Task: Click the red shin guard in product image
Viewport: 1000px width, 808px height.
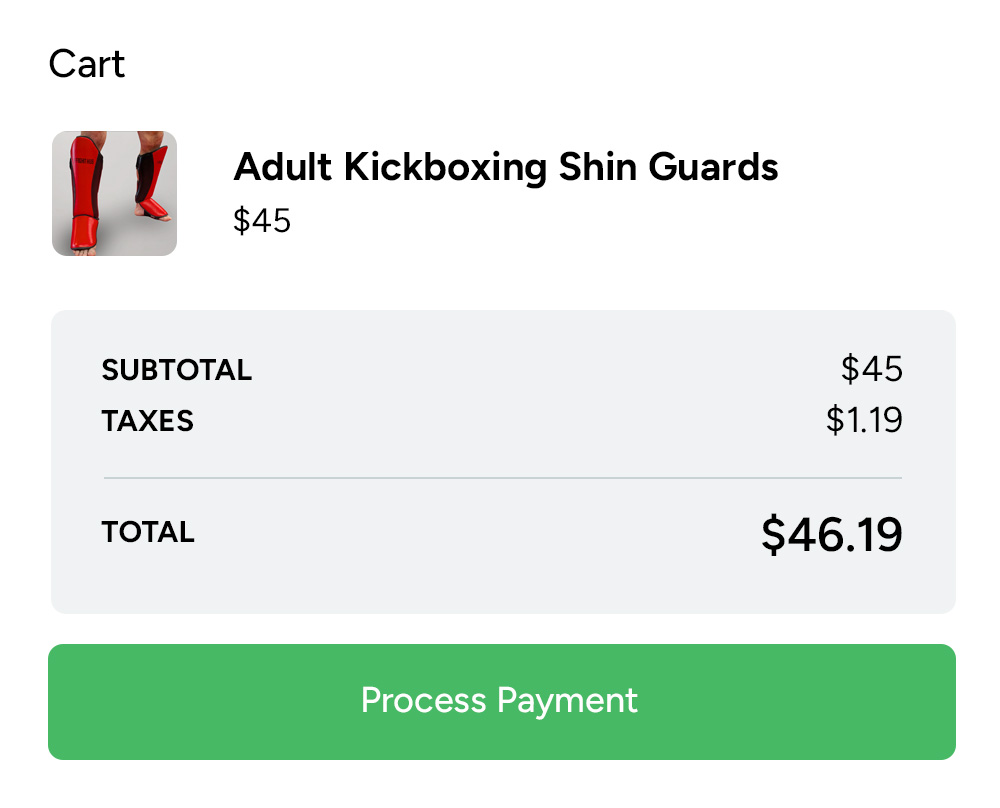Action: 87,200
